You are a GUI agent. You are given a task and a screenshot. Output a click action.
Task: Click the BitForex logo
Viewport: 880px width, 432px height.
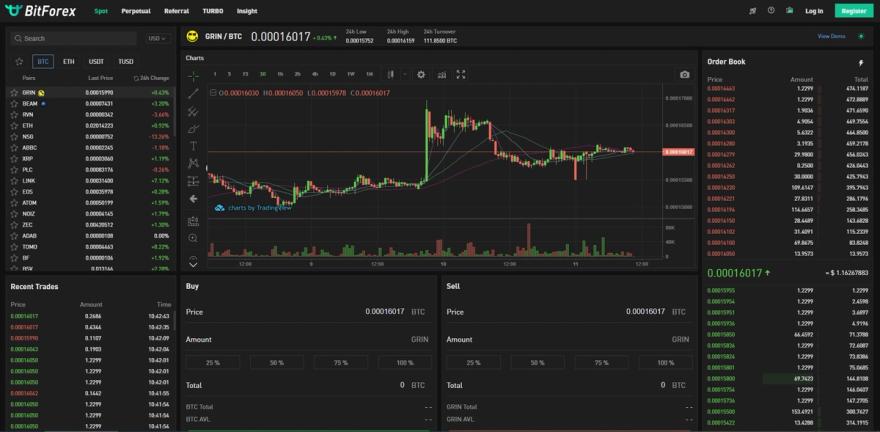(x=40, y=11)
